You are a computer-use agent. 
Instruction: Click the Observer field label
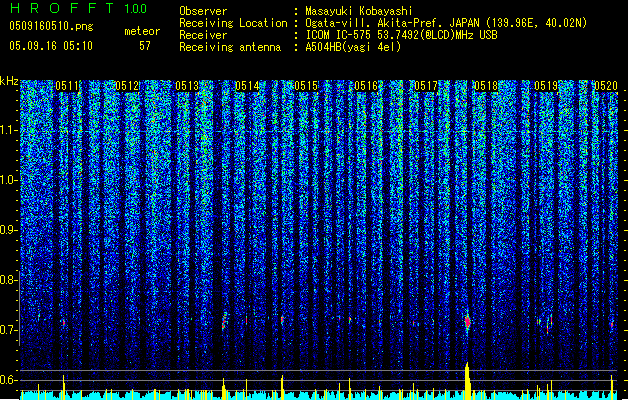click(x=203, y=11)
